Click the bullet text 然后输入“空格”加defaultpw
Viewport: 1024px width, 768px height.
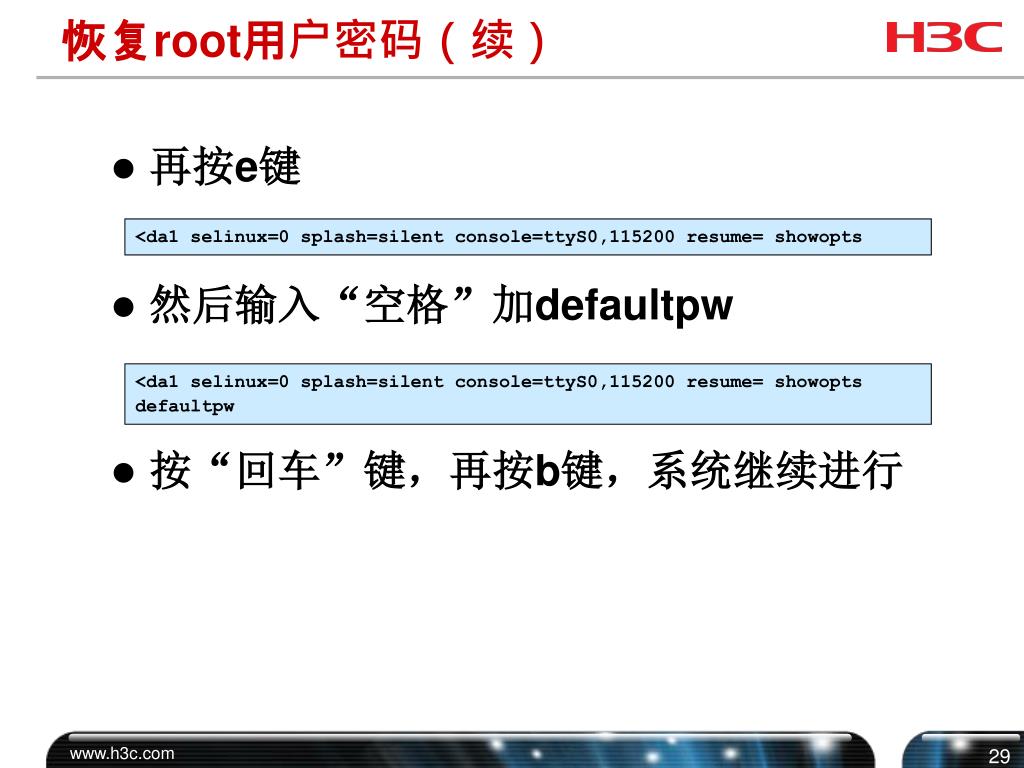pyautogui.click(x=441, y=305)
